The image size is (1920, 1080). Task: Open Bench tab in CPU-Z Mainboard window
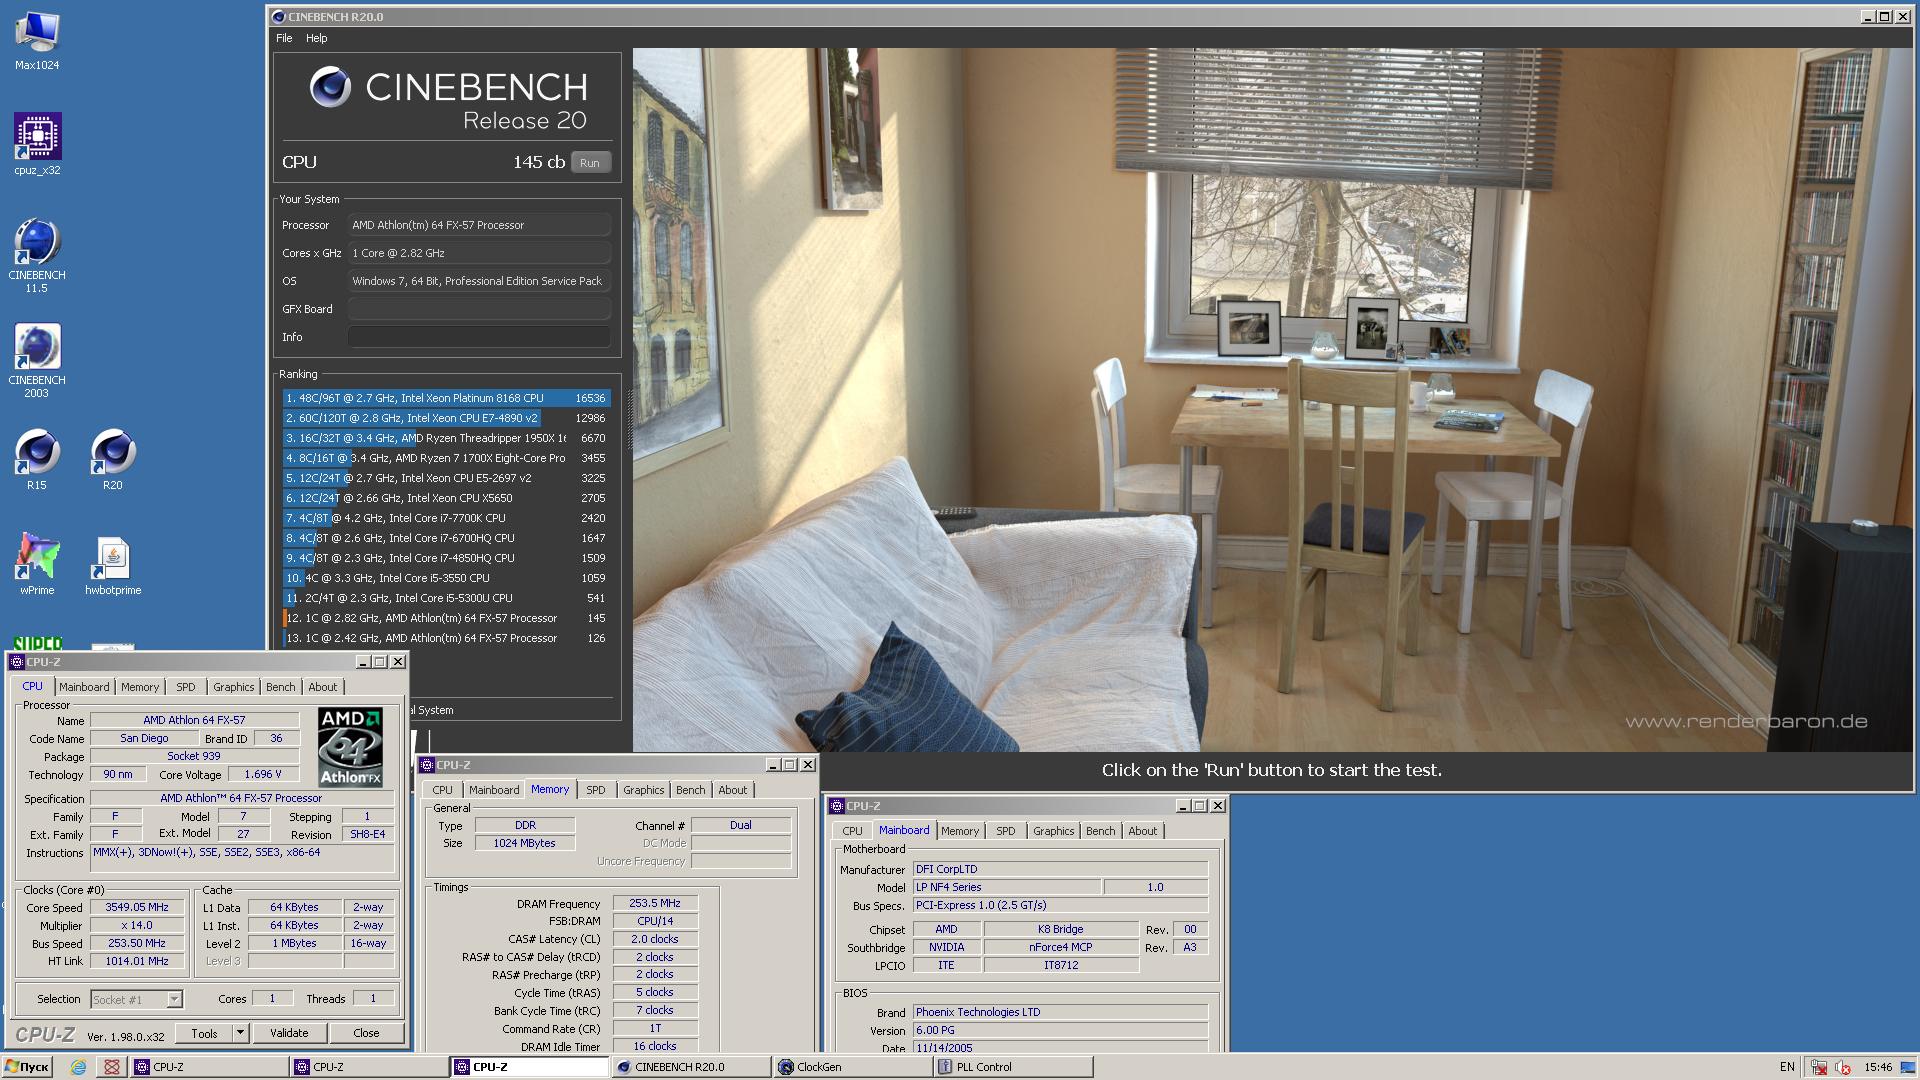point(1101,831)
